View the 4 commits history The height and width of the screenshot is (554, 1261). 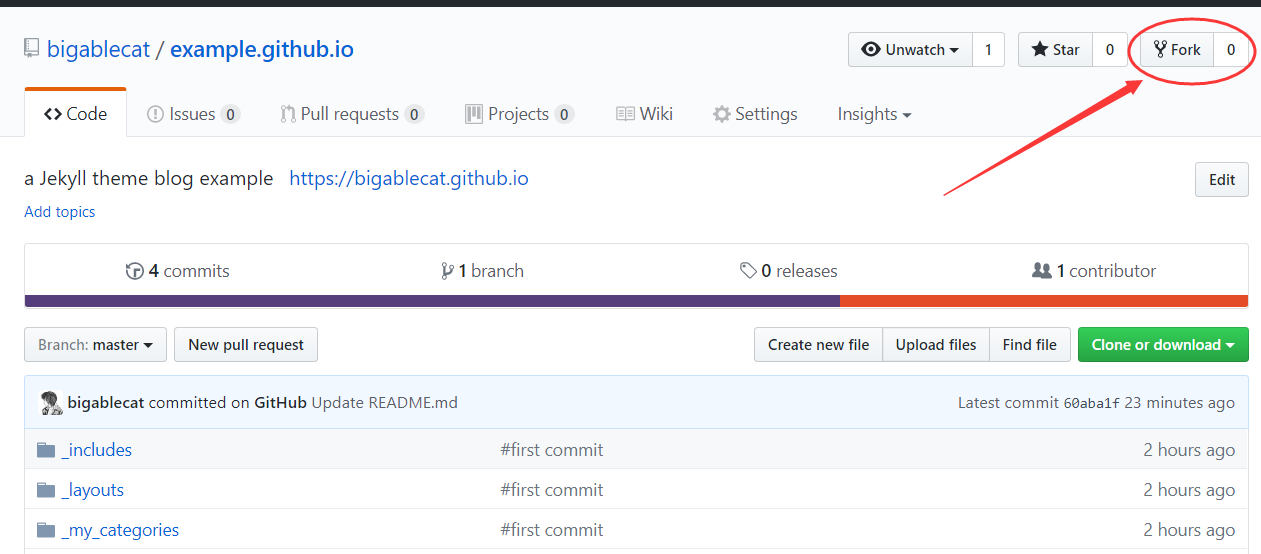pos(177,271)
